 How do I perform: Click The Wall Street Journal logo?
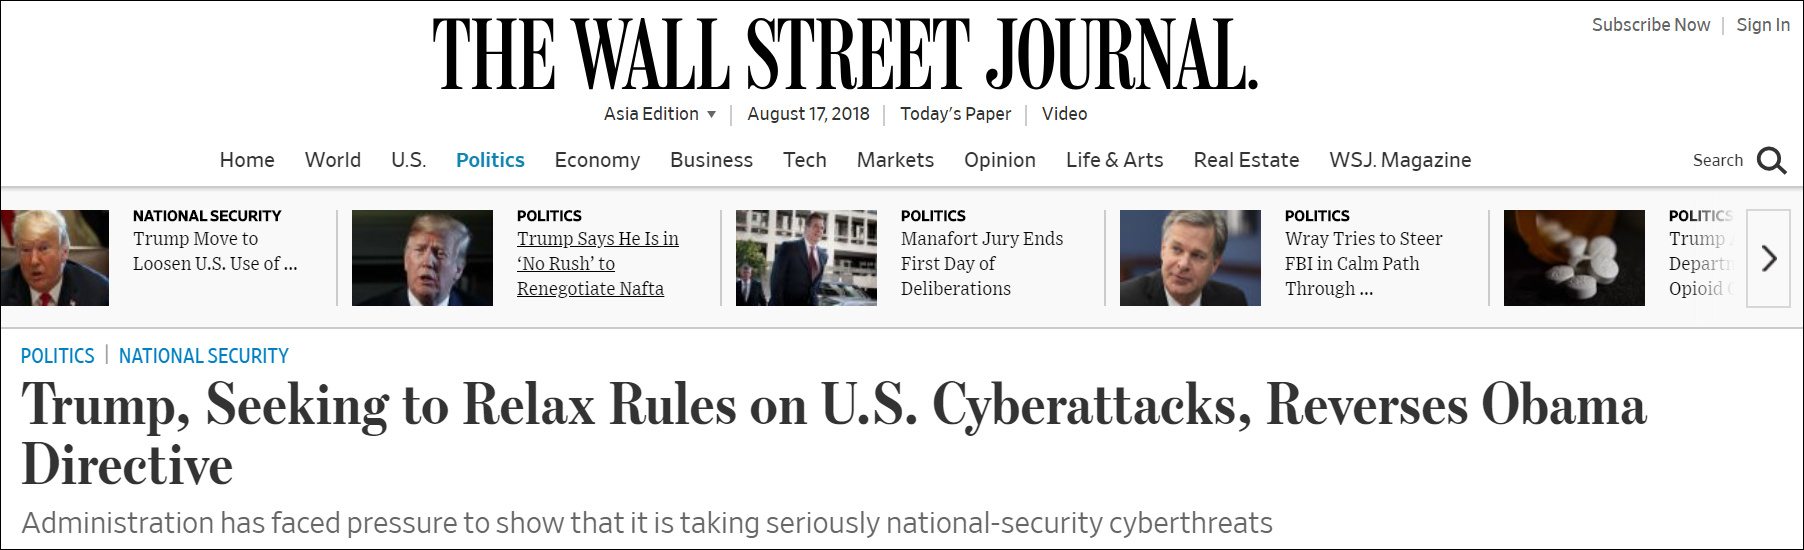point(845,54)
